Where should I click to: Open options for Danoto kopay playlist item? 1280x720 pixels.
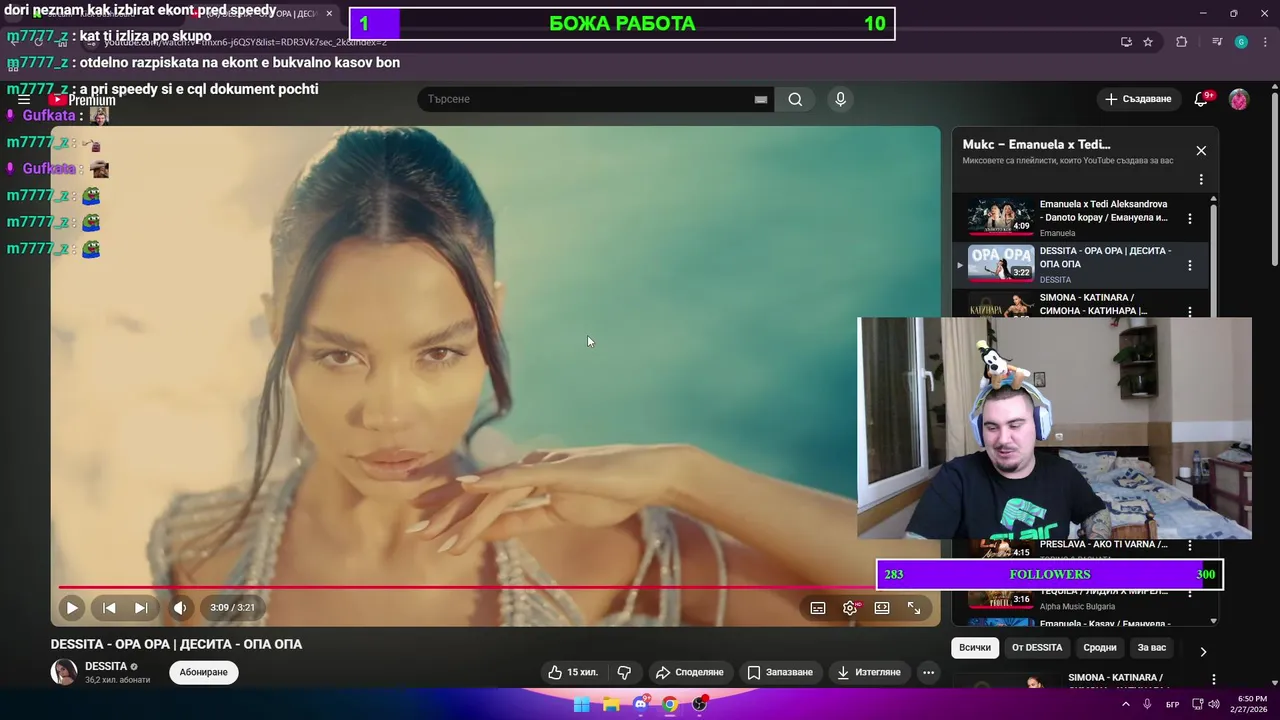click(1190, 218)
